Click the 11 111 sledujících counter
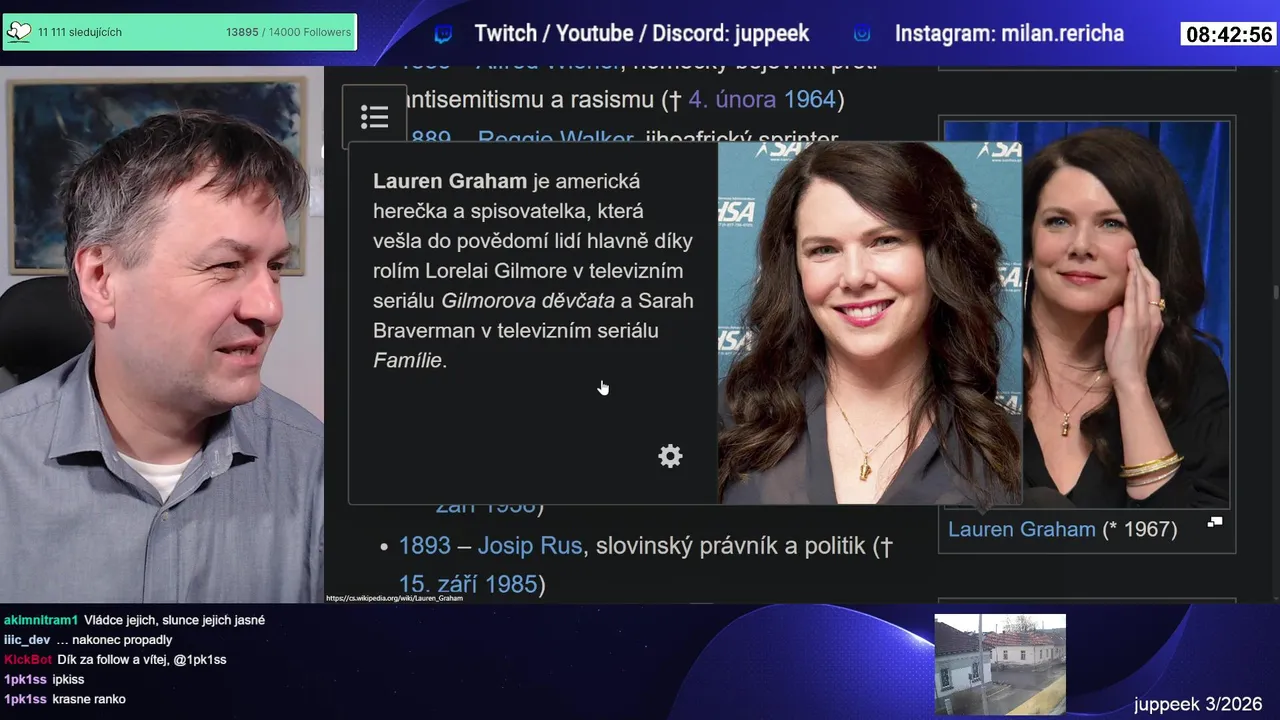 coord(80,32)
